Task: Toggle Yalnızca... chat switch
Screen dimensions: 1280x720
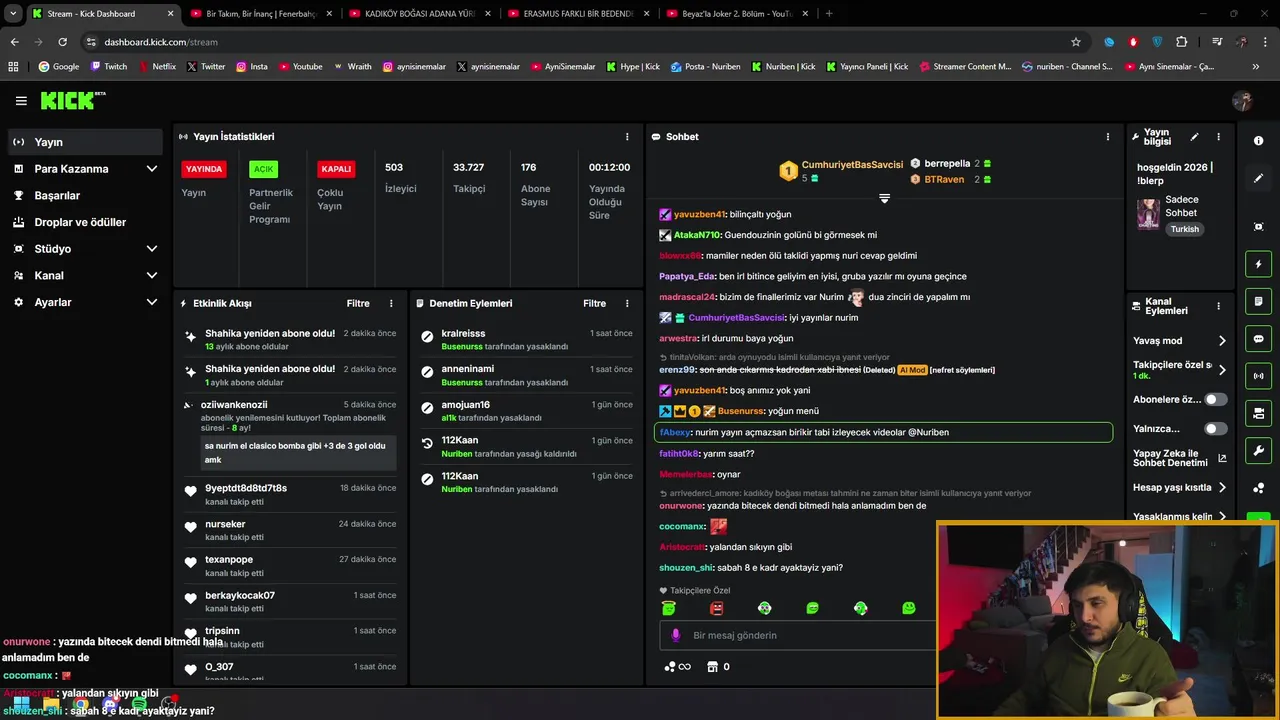Action: click(1215, 429)
